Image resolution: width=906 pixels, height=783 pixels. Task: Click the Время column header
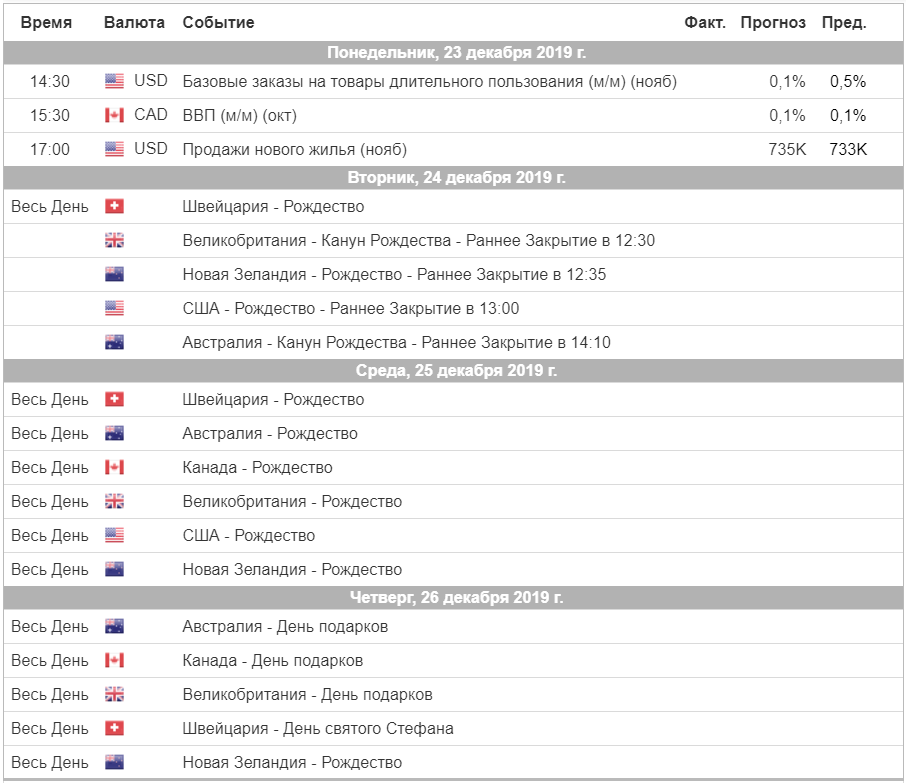pos(46,23)
